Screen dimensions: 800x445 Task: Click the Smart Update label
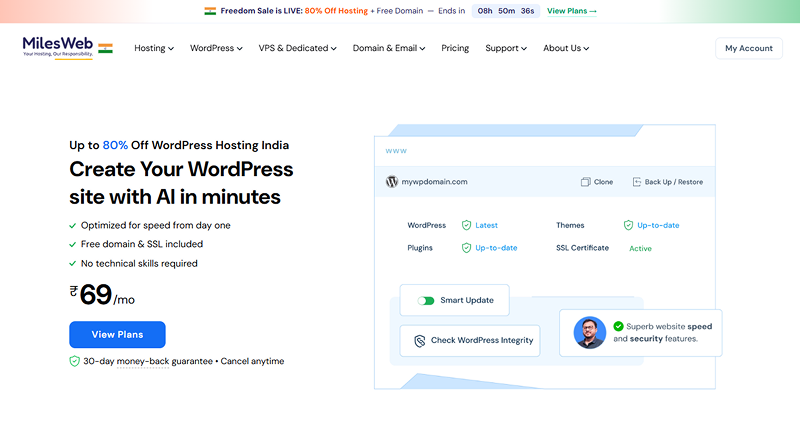[x=467, y=300]
